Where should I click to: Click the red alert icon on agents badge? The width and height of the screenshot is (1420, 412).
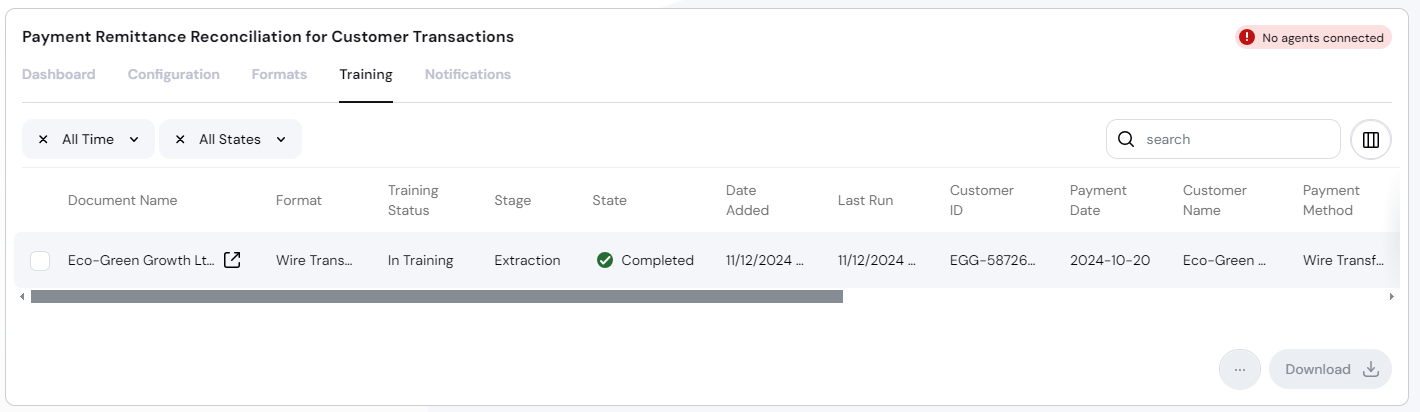1247,37
